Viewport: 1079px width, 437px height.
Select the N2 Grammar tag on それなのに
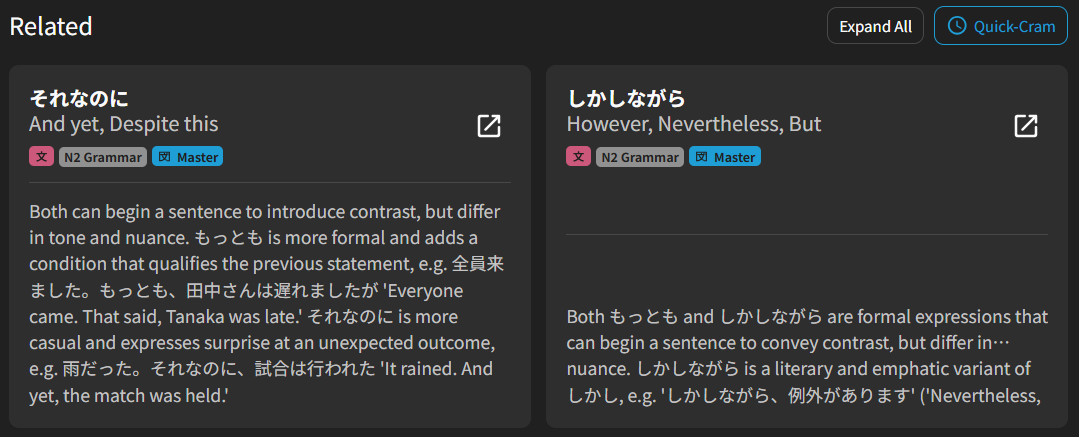[103, 157]
